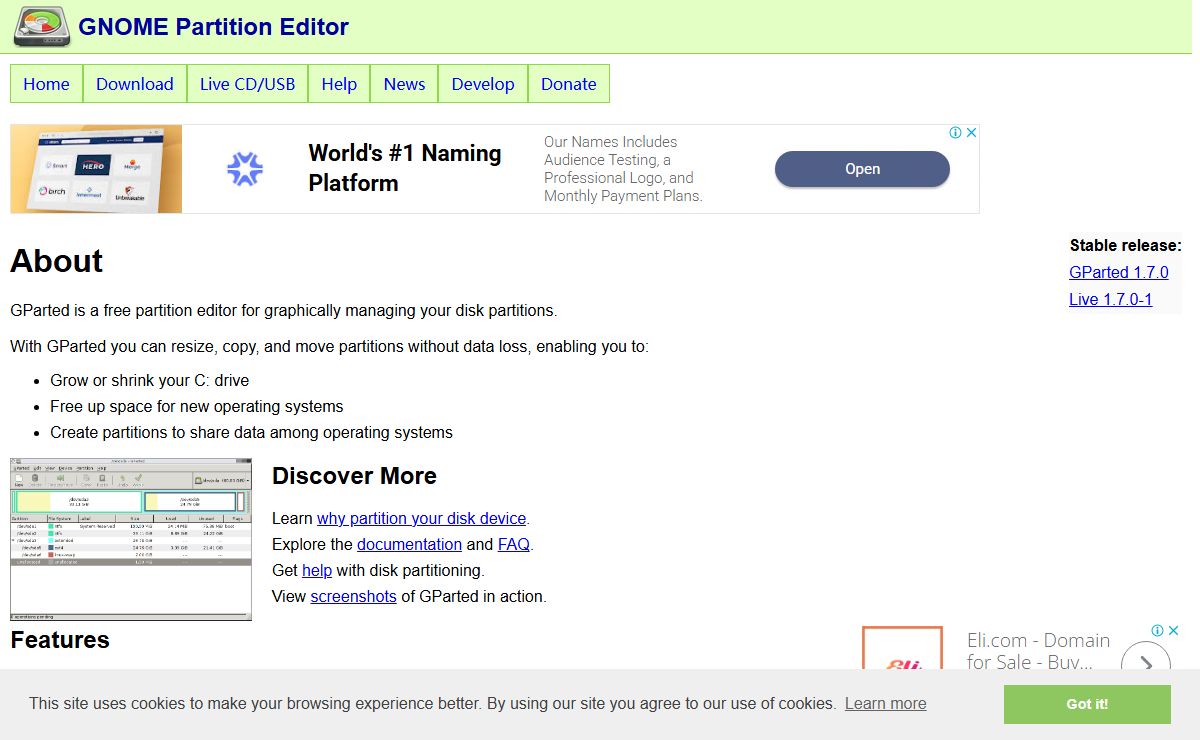Image resolution: width=1200 pixels, height=740 pixels.
Task: Click Donate in the navigation bar
Action: tap(569, 84)
